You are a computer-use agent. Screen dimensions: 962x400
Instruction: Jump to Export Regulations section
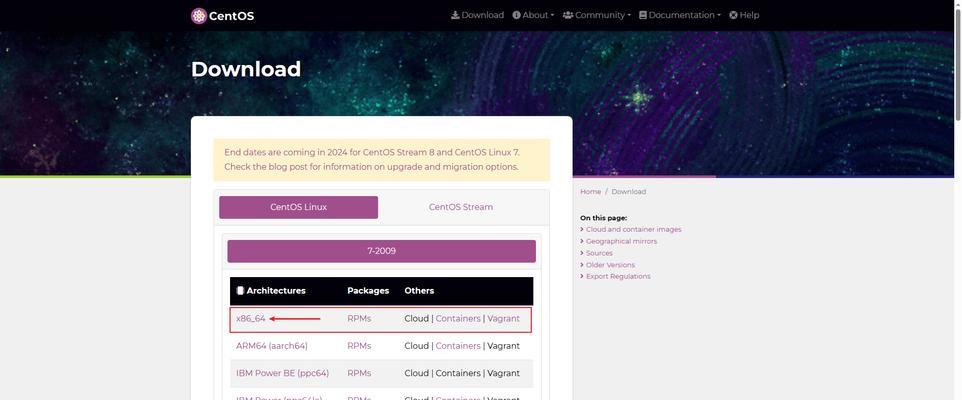pyautogui.click(x=618, y=277)
